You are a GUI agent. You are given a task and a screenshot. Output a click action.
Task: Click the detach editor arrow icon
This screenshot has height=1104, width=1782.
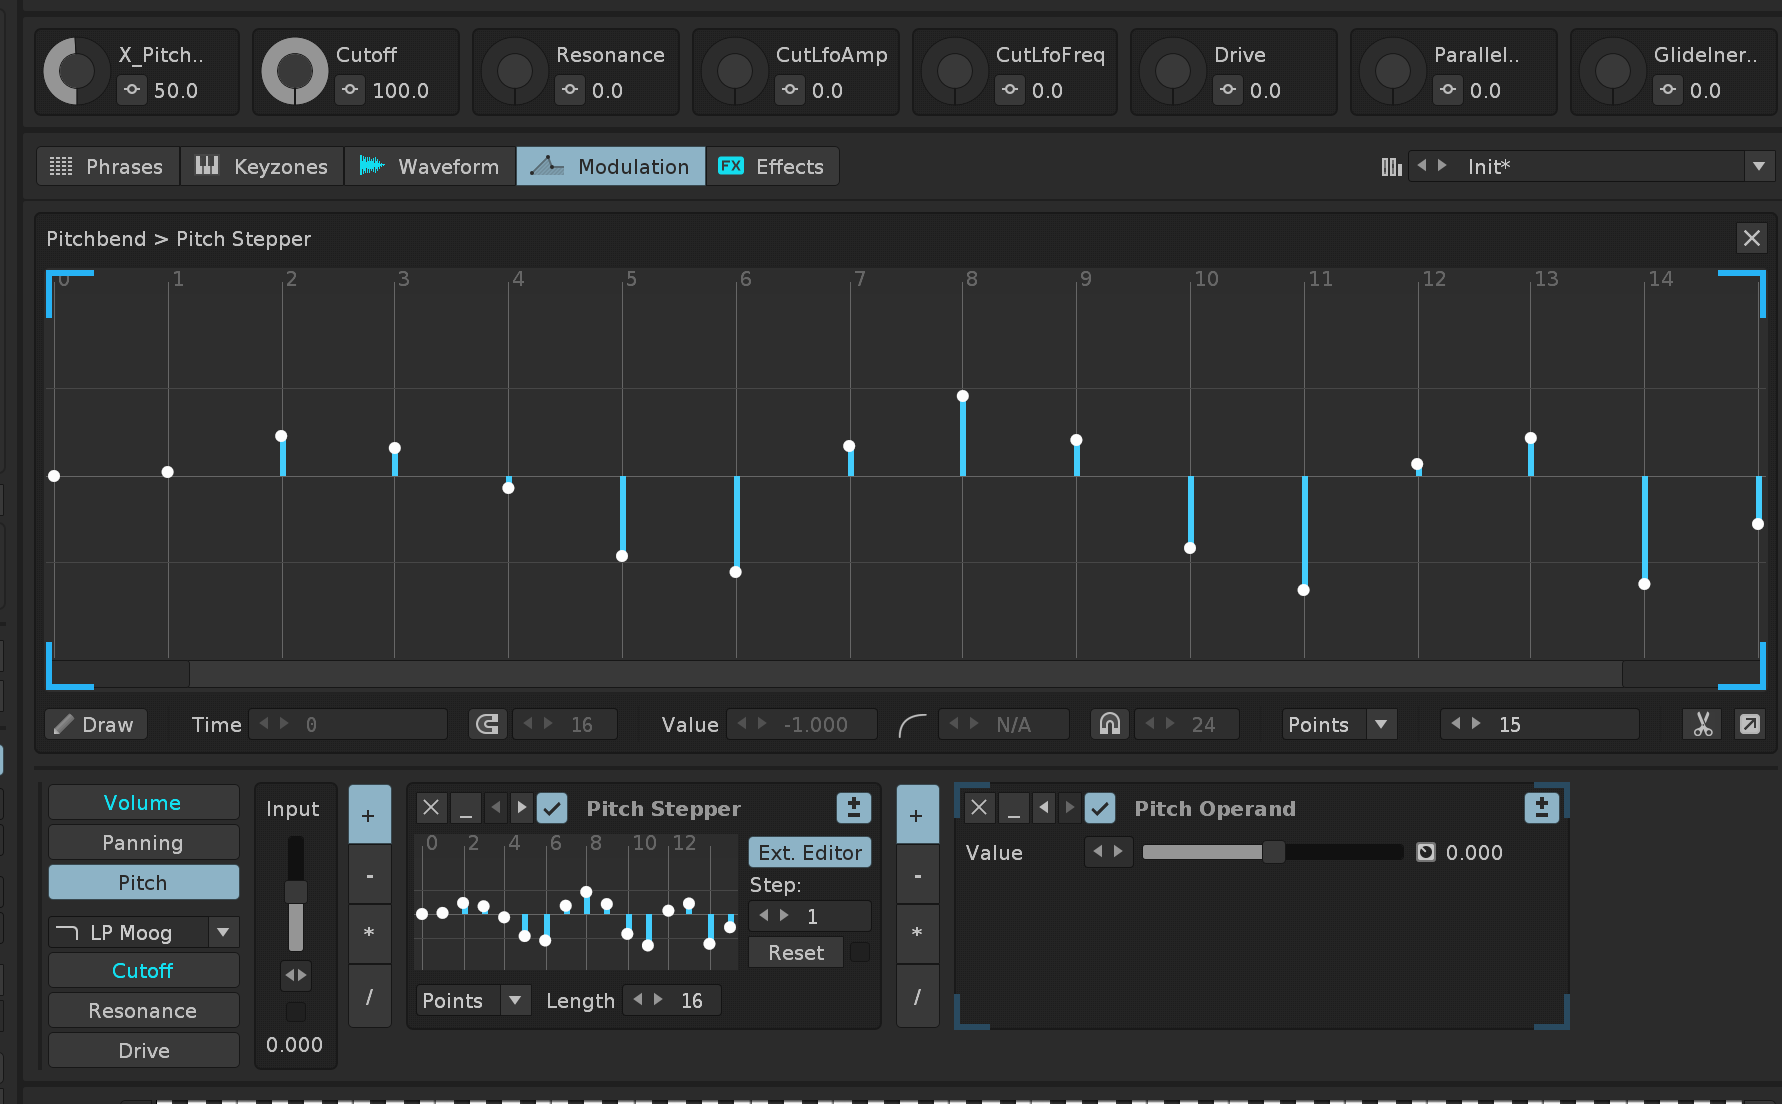pos(1749,724)
